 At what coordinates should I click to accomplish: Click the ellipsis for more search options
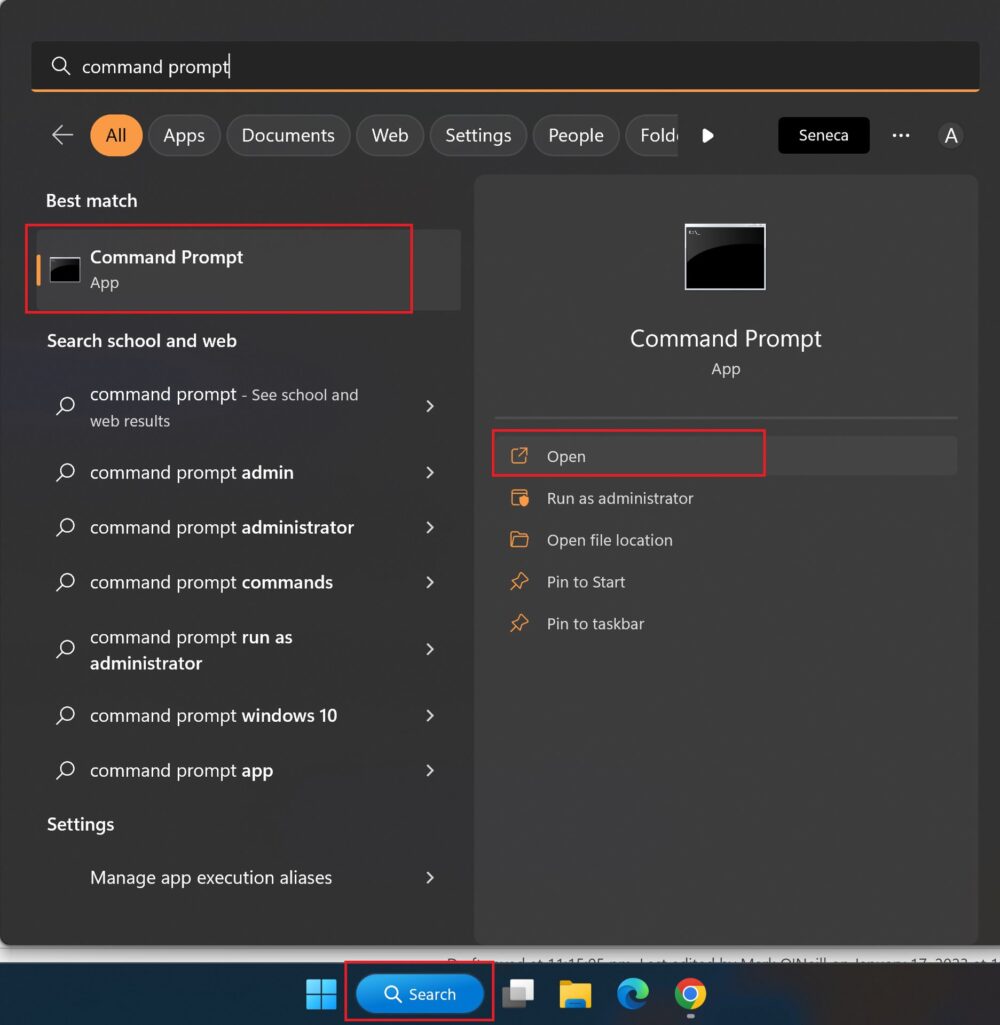pos(901,135)
